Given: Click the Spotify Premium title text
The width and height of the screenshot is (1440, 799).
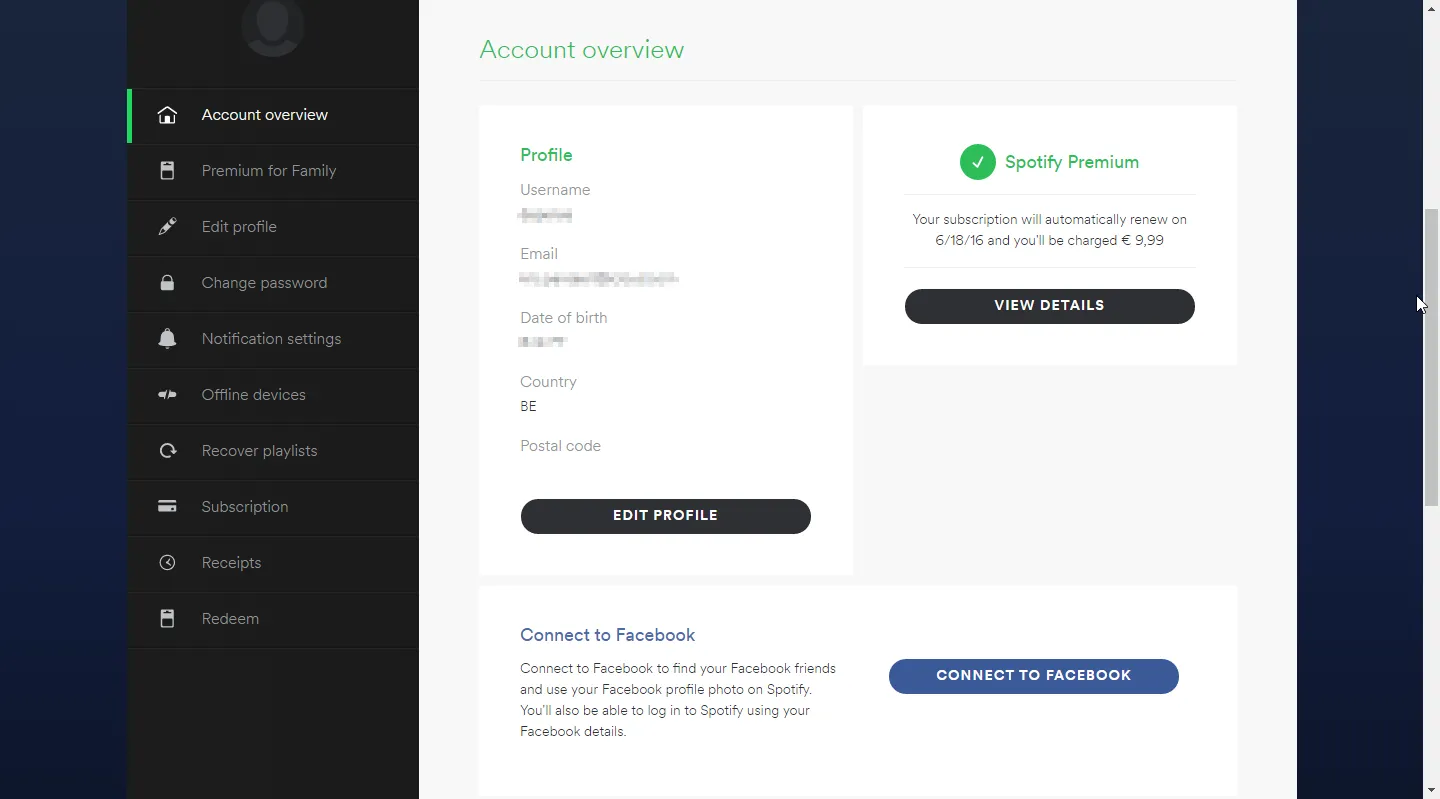Looking at the screenshot, I should click(x=1072, y=162).
